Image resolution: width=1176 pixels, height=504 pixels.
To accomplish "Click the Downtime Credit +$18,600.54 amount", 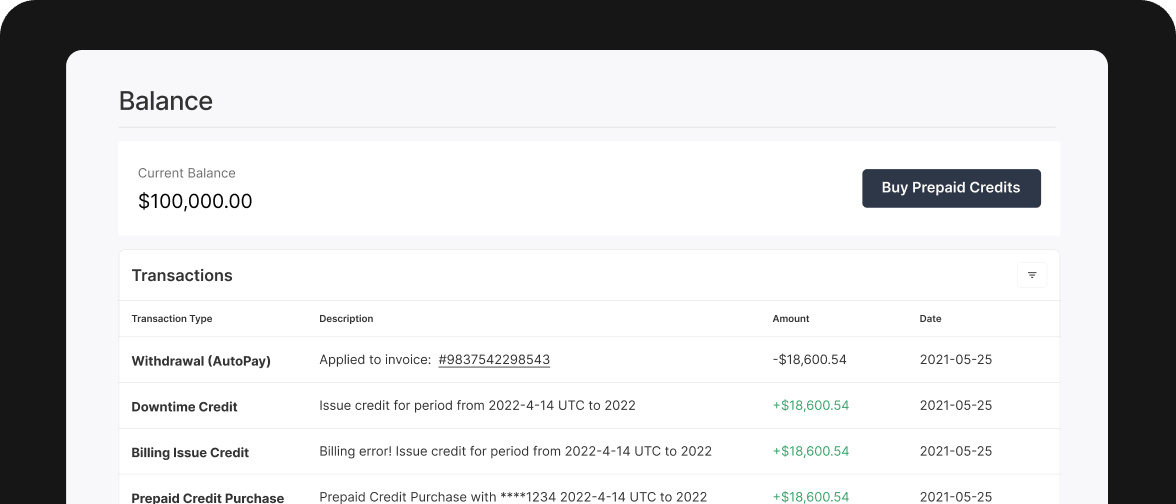I will pos(811,406).
